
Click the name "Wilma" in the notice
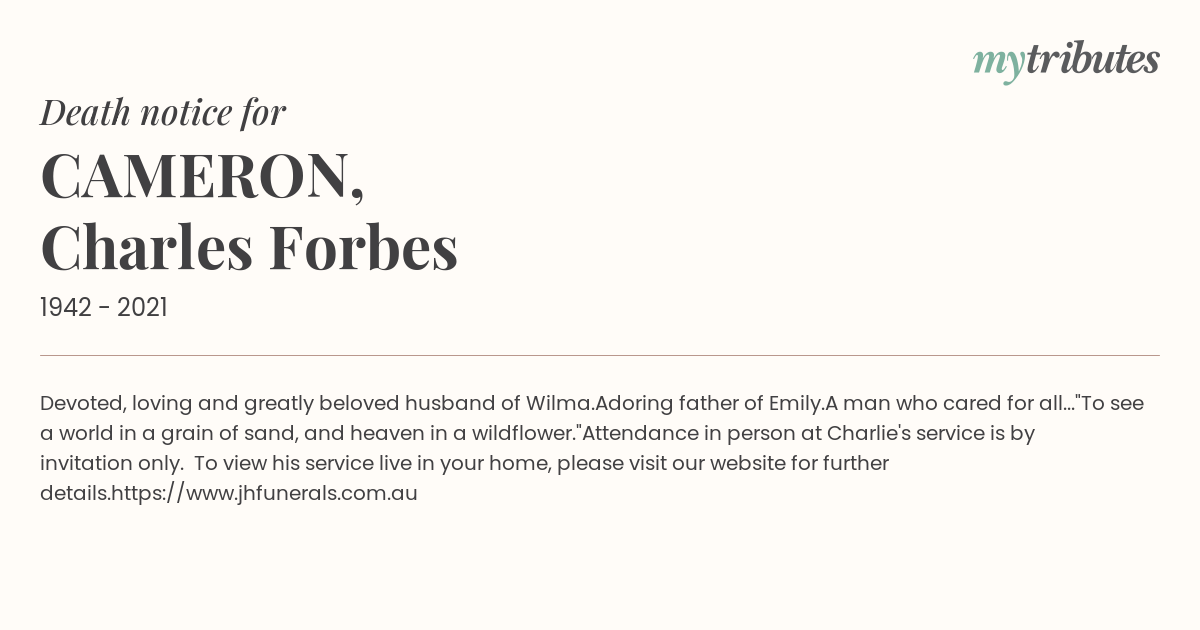559,404
